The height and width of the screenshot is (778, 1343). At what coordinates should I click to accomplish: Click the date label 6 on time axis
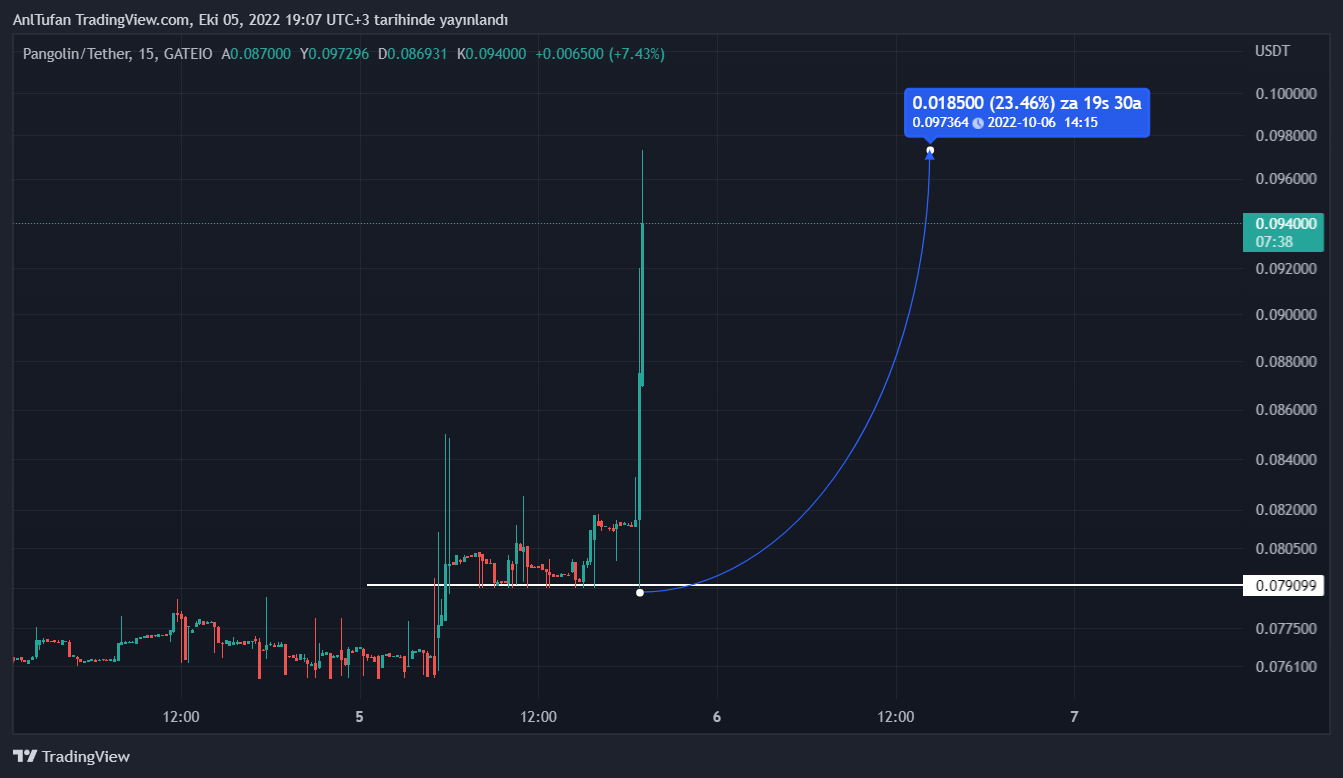717,717
